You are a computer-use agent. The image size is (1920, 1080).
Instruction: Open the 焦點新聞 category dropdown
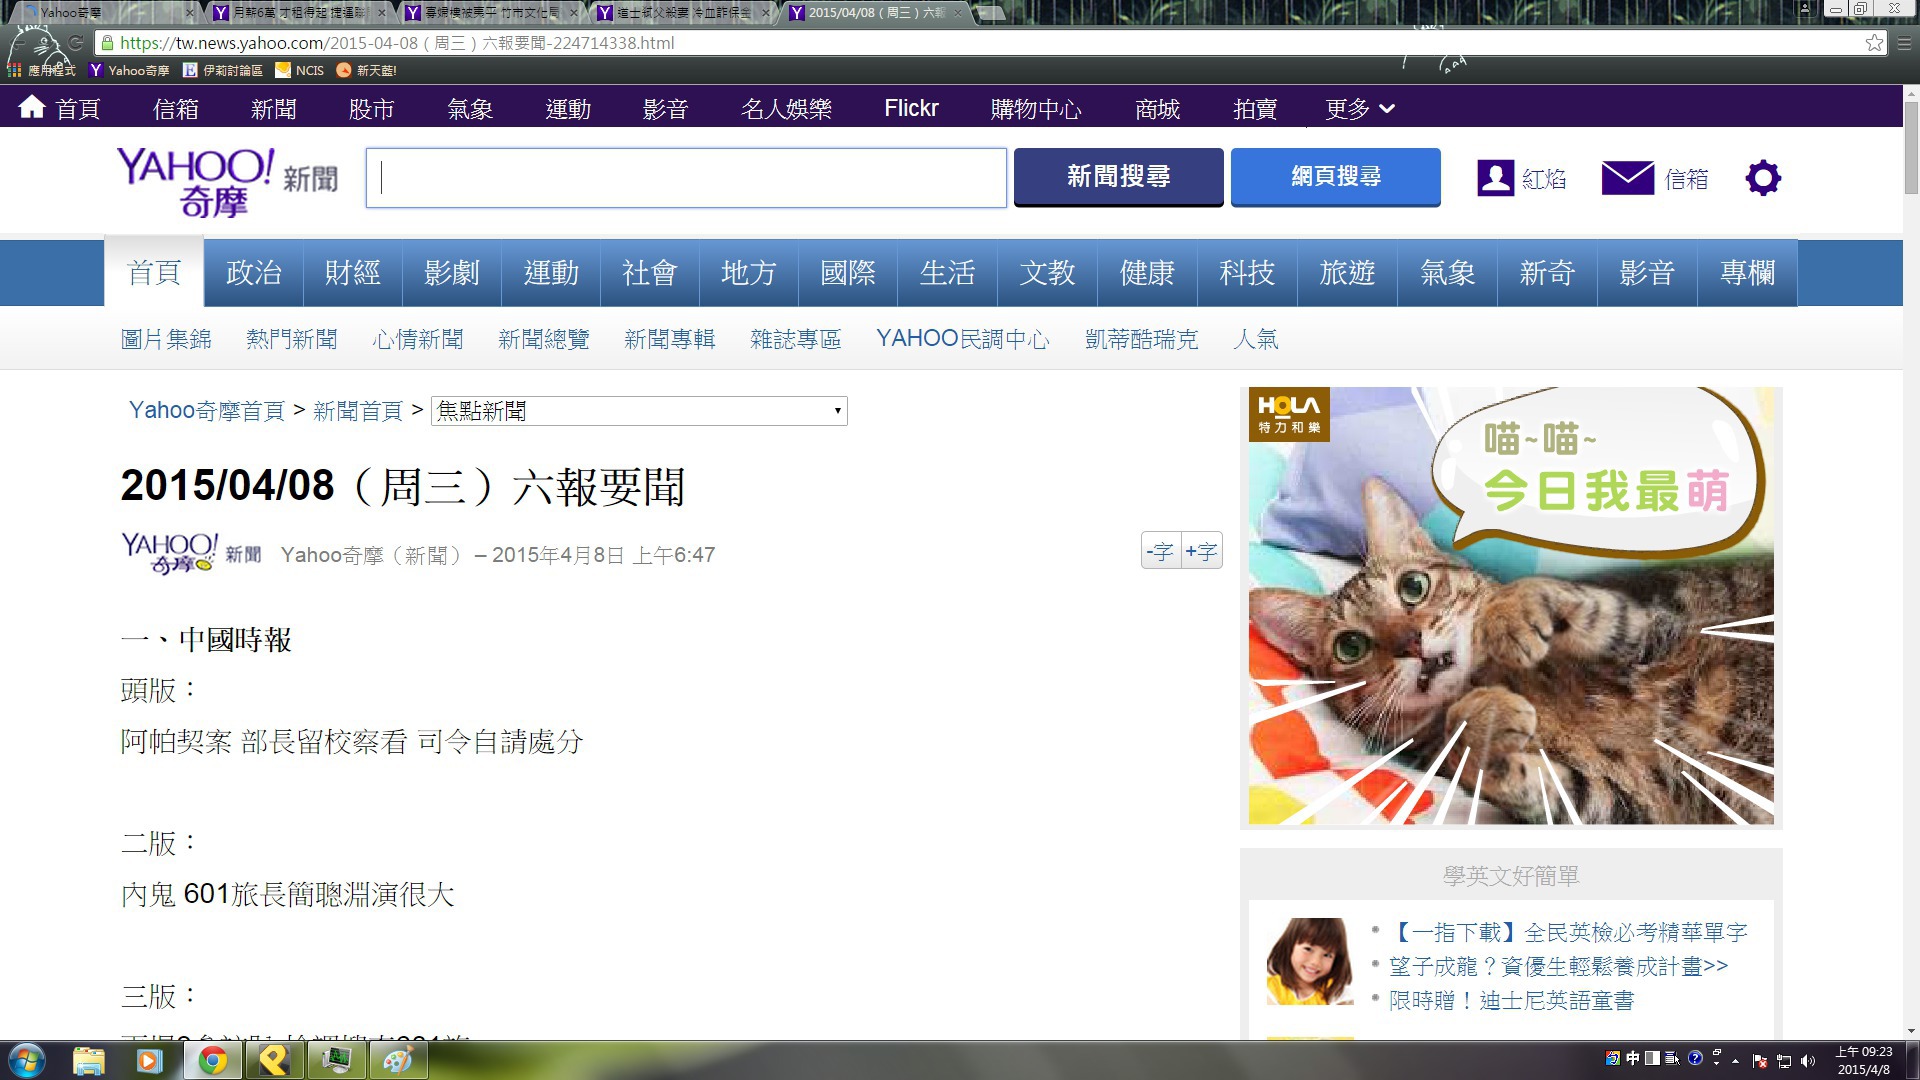coord(639,411)
